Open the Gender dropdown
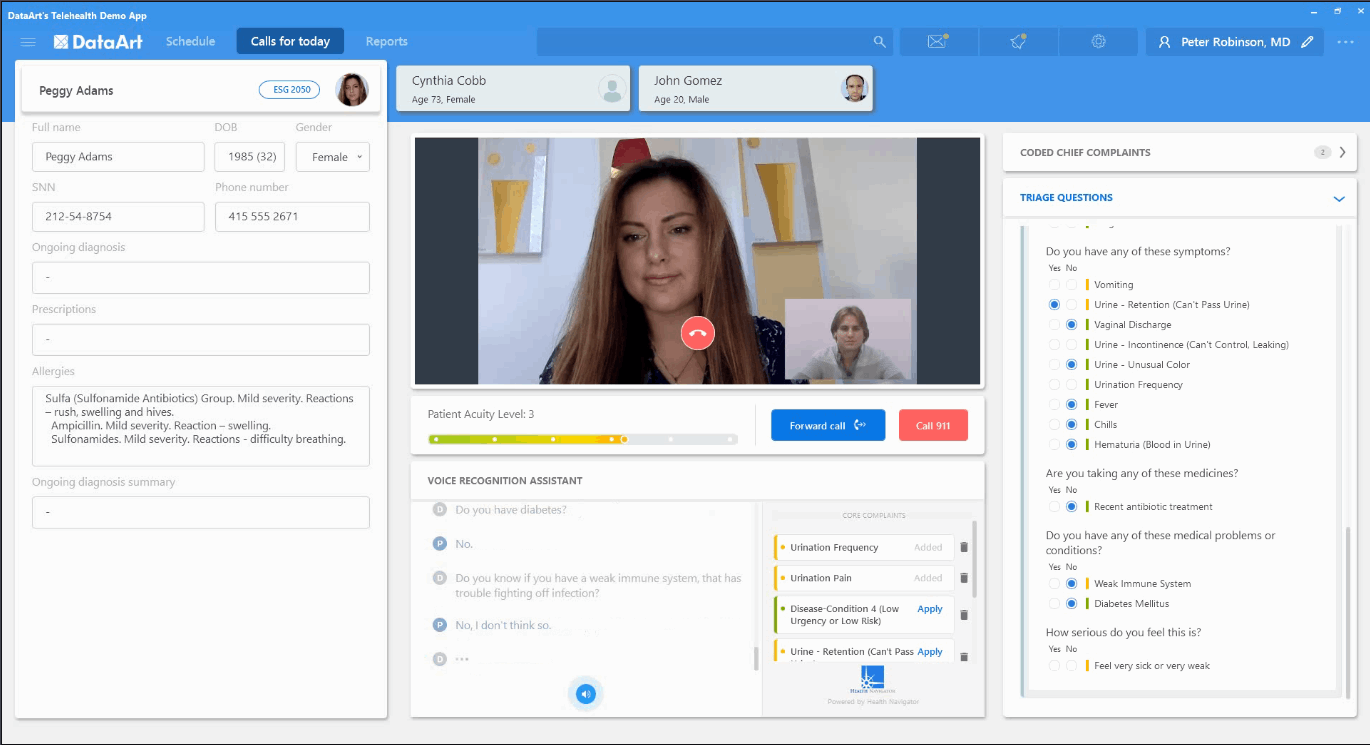Screen dimensions: 1370x745 (333, 157)
